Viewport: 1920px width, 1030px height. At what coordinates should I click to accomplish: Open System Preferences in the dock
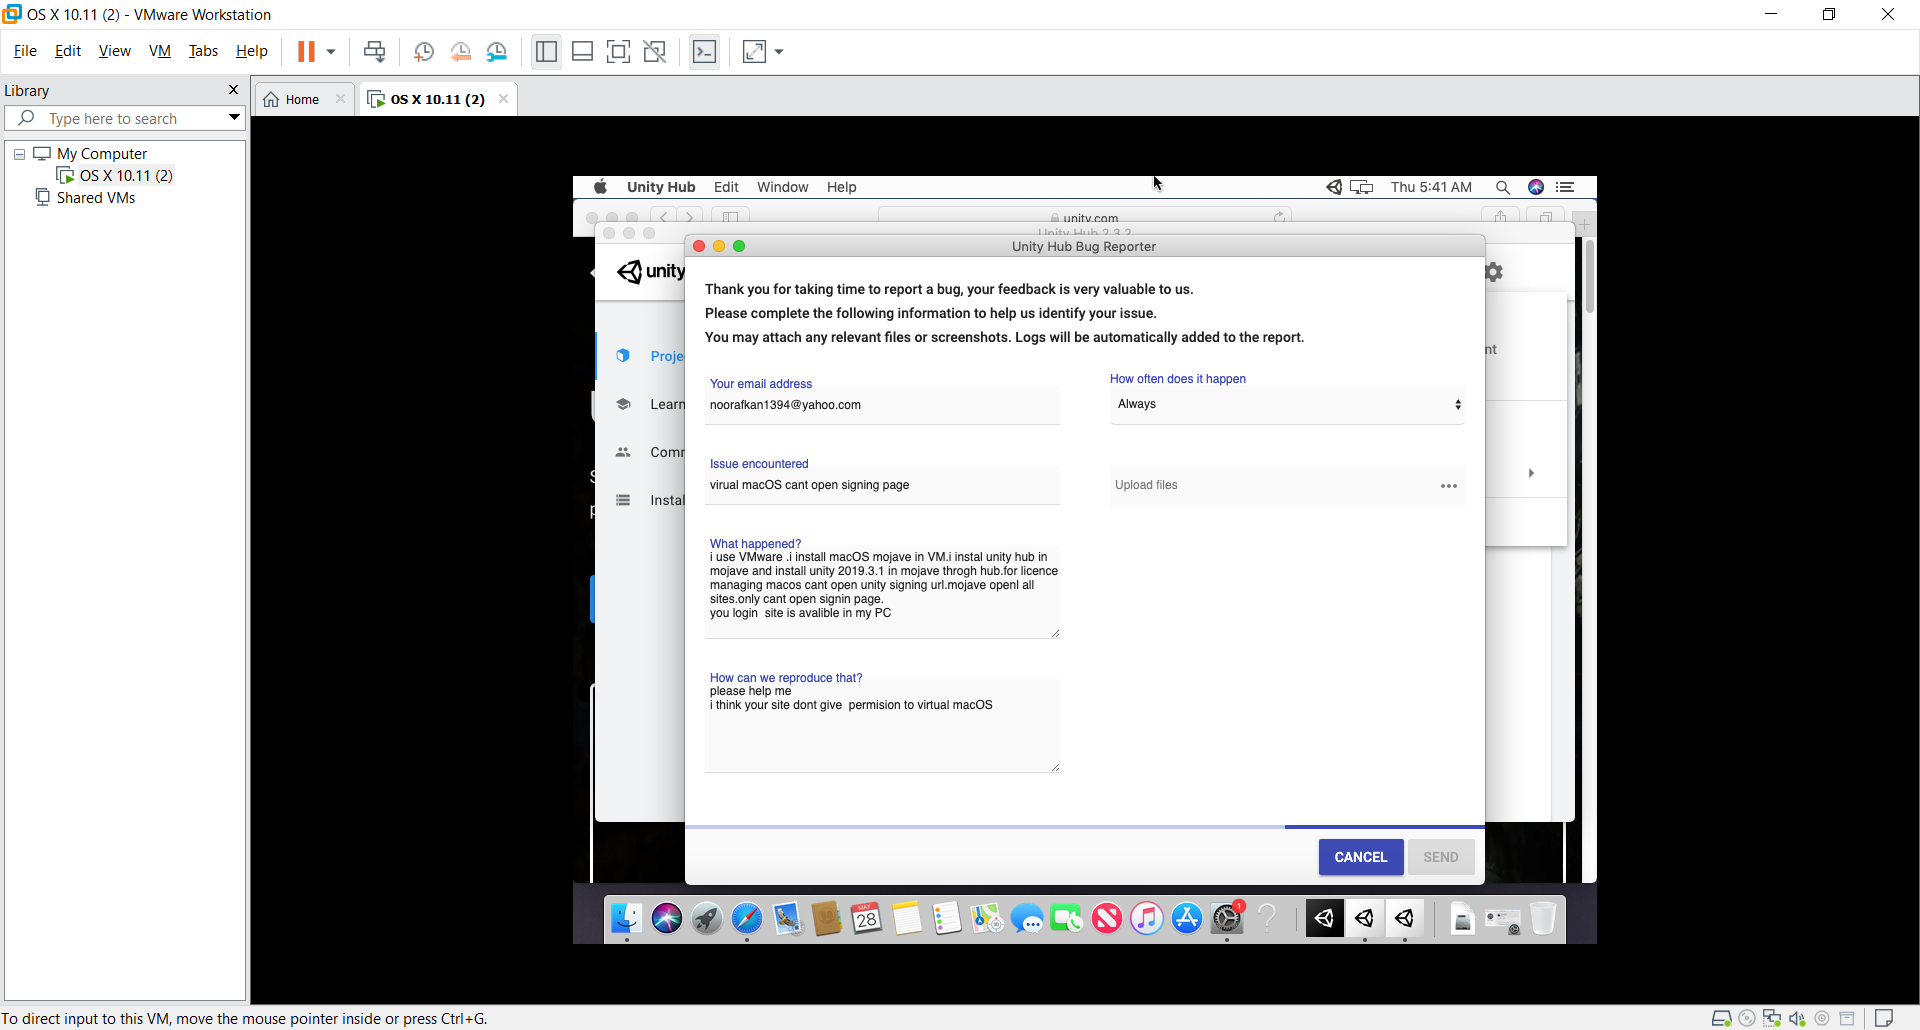pyautogui.click(x=1227, y=918)
